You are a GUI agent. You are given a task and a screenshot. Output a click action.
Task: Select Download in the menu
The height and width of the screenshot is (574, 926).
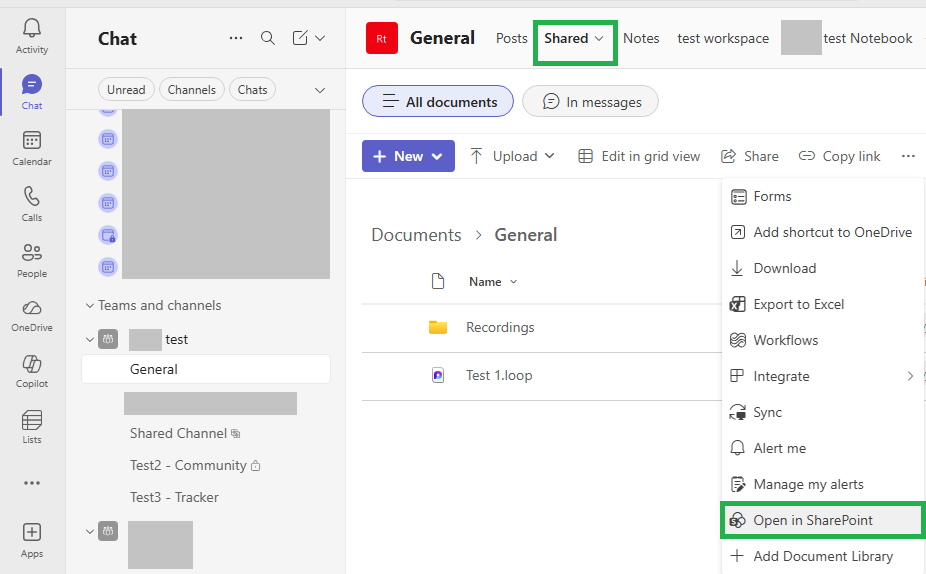coord(822,268)
